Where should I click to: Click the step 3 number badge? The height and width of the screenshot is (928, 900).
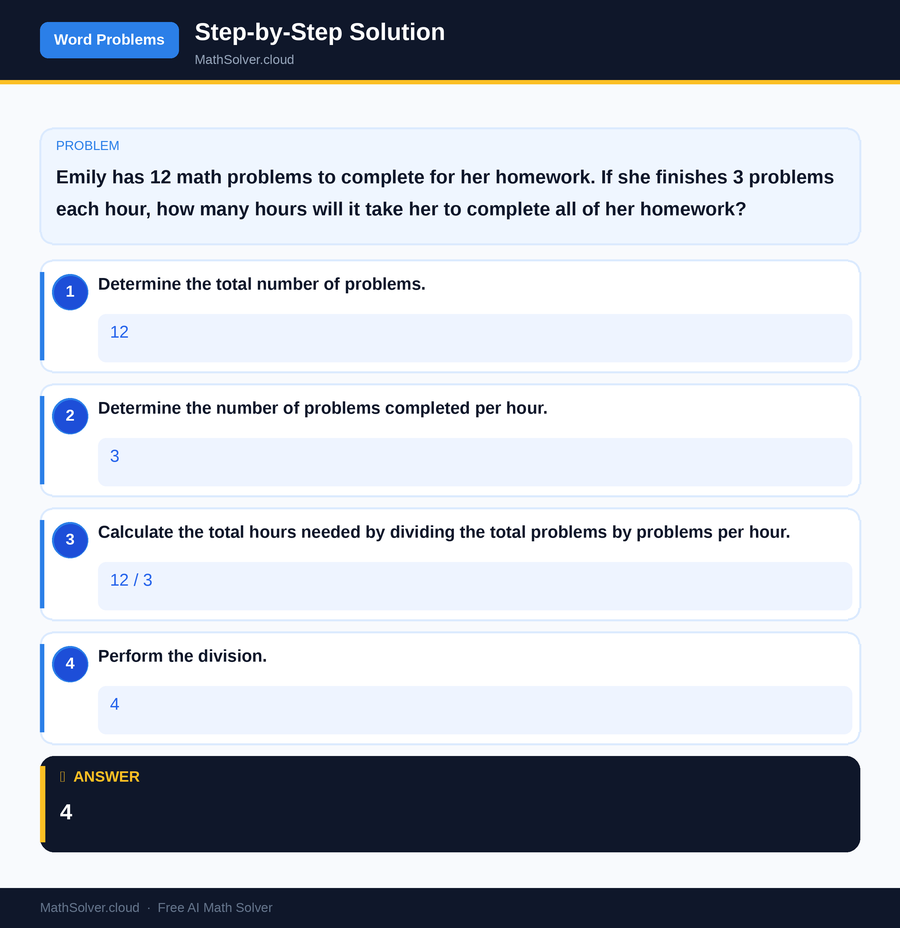pyautogui.click(x=69, y=540)
